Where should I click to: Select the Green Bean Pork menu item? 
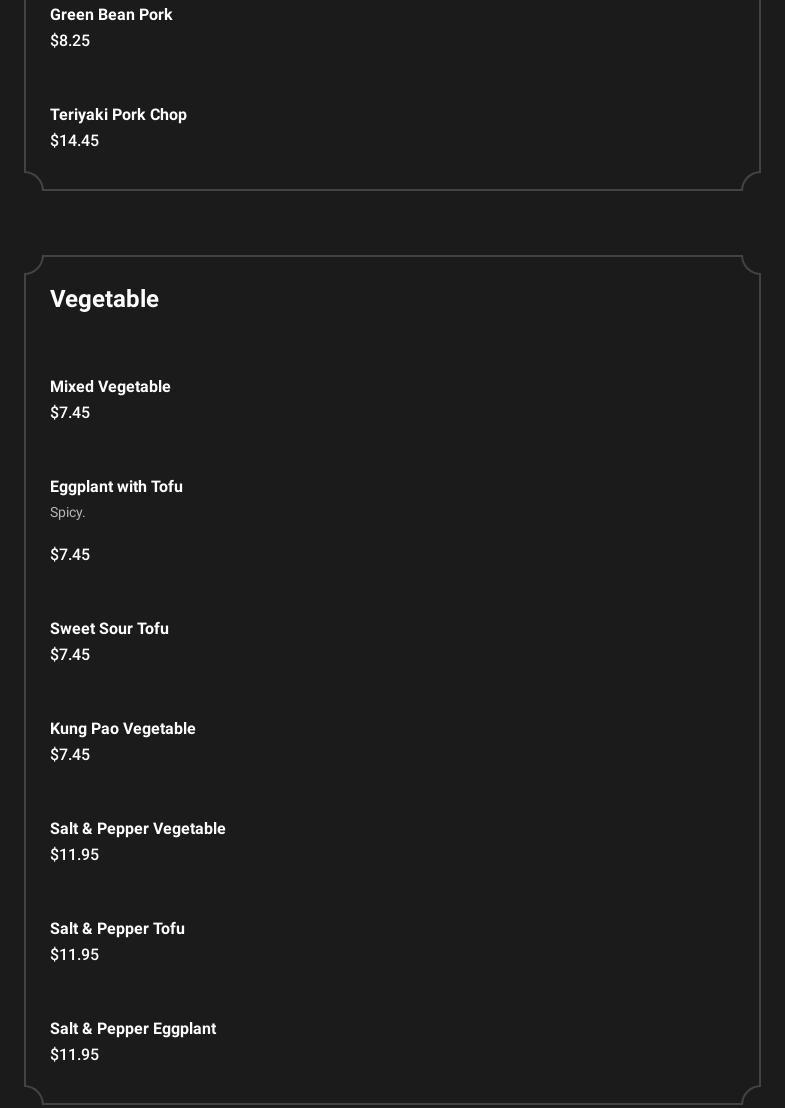[111, 15]
